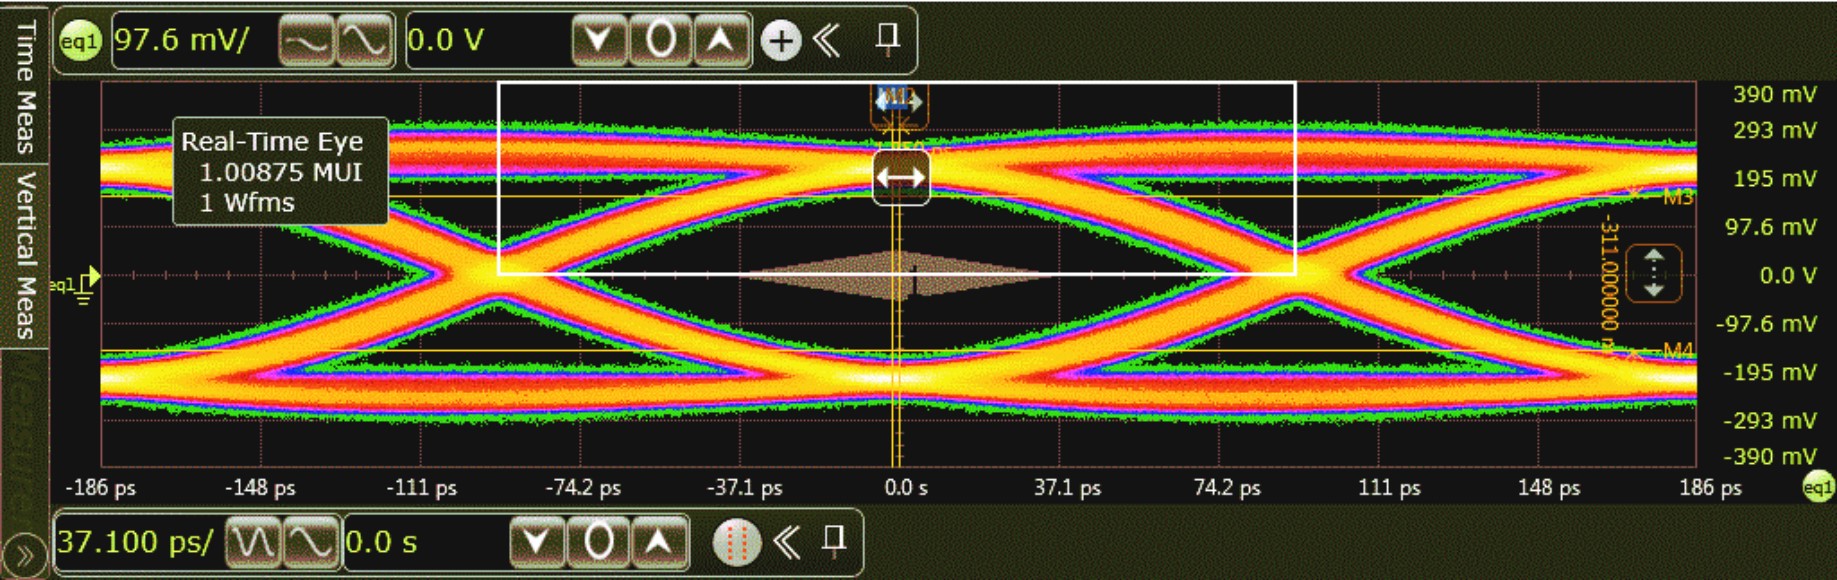Increase vertical scale with large-wave button
1837x580 pixels.
pos(364,42)
